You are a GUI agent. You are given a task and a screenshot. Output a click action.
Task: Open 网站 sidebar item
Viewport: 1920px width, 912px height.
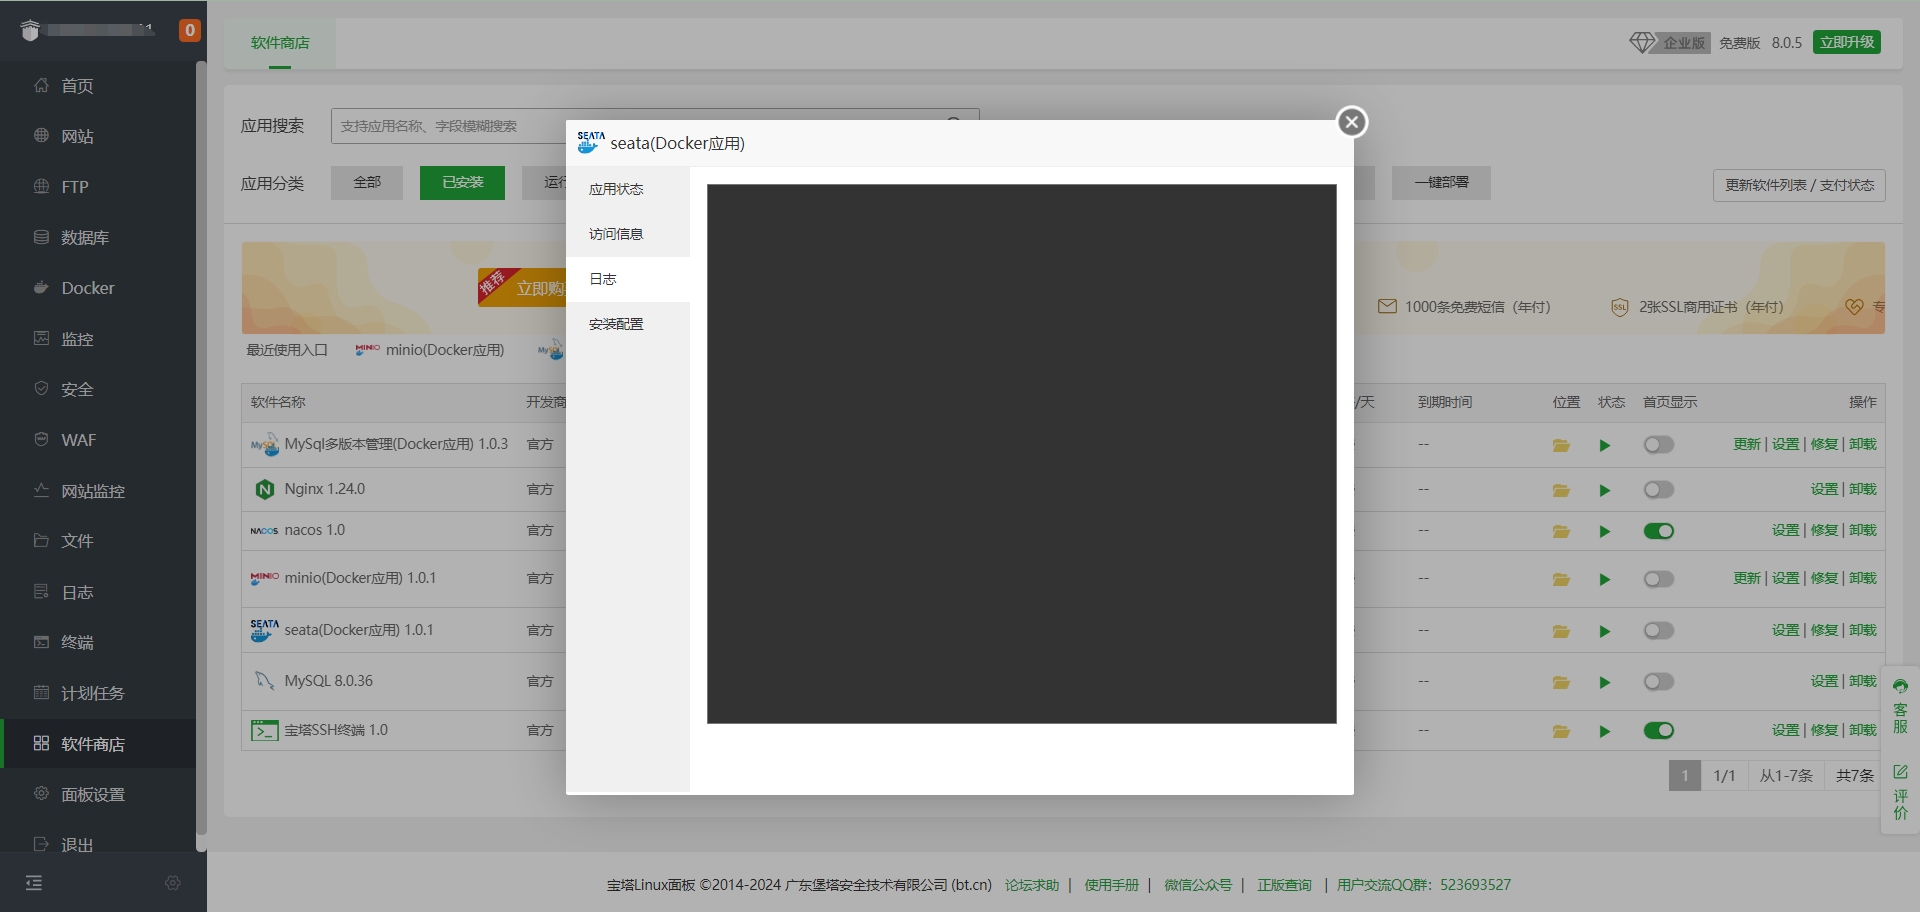tap(98, 136)
